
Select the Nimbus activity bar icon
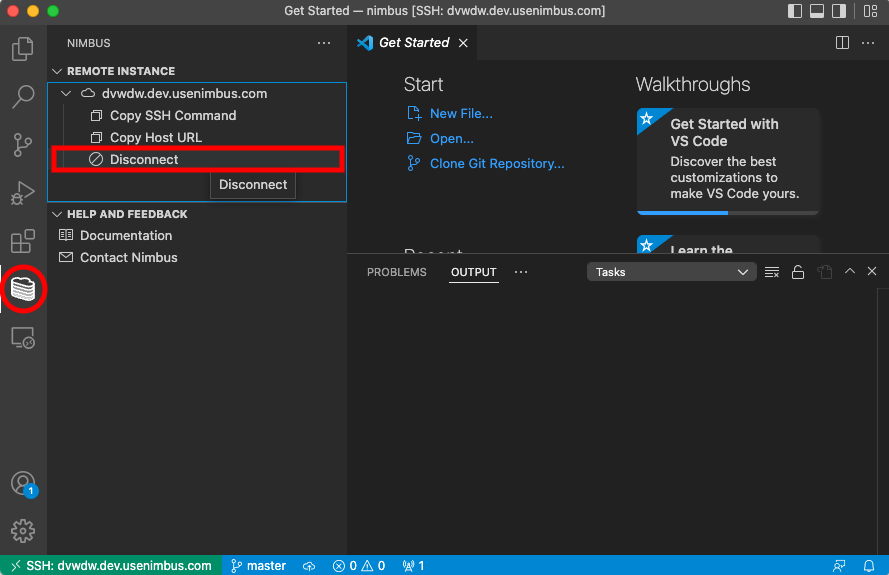pos(22,289)
